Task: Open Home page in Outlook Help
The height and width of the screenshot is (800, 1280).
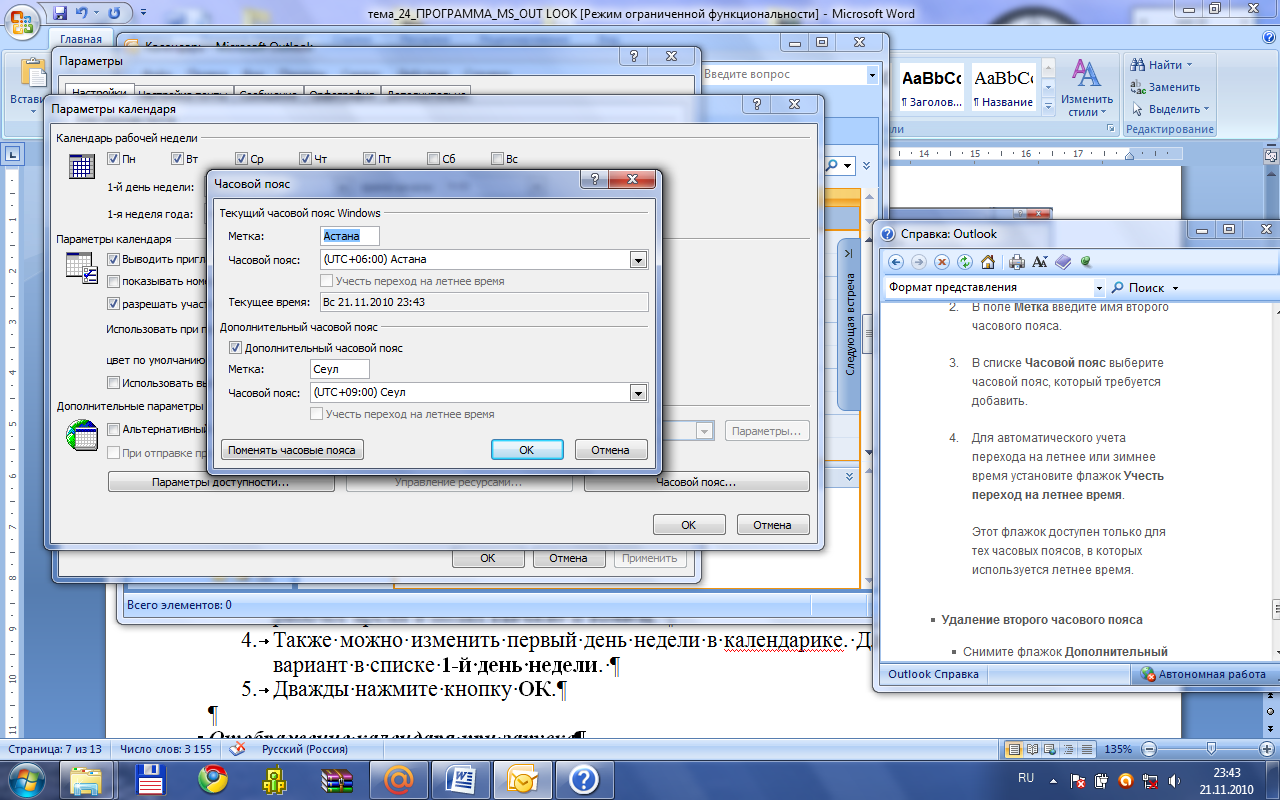Action: click(x=988, y=262)
